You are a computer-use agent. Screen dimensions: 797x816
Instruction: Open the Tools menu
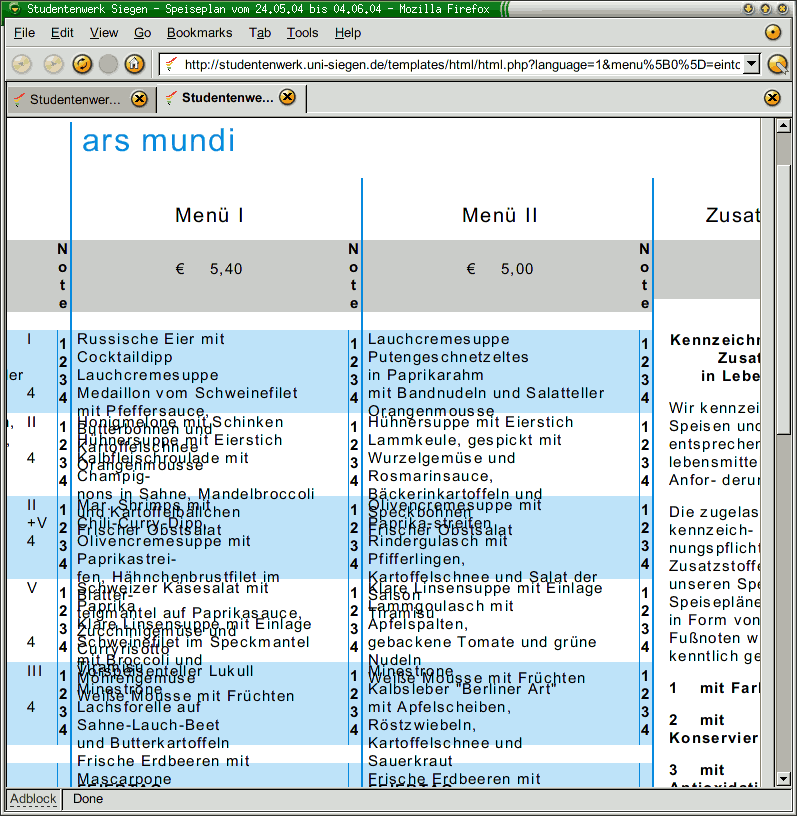tap(302, 33)
